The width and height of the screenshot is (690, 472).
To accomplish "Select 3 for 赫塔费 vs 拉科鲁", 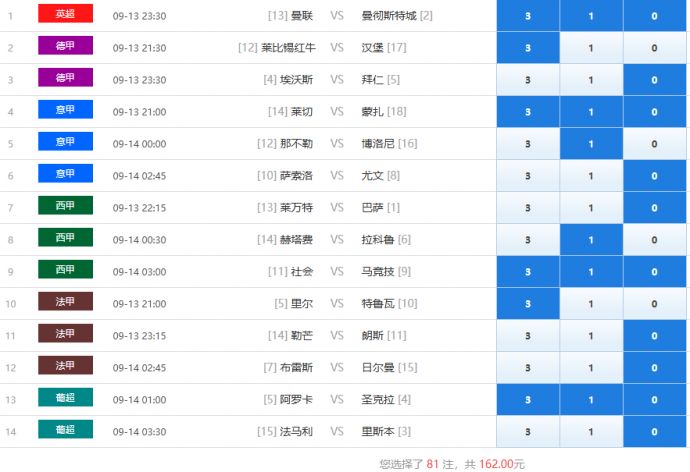I will pyautogui.click(x=528, y=240).
